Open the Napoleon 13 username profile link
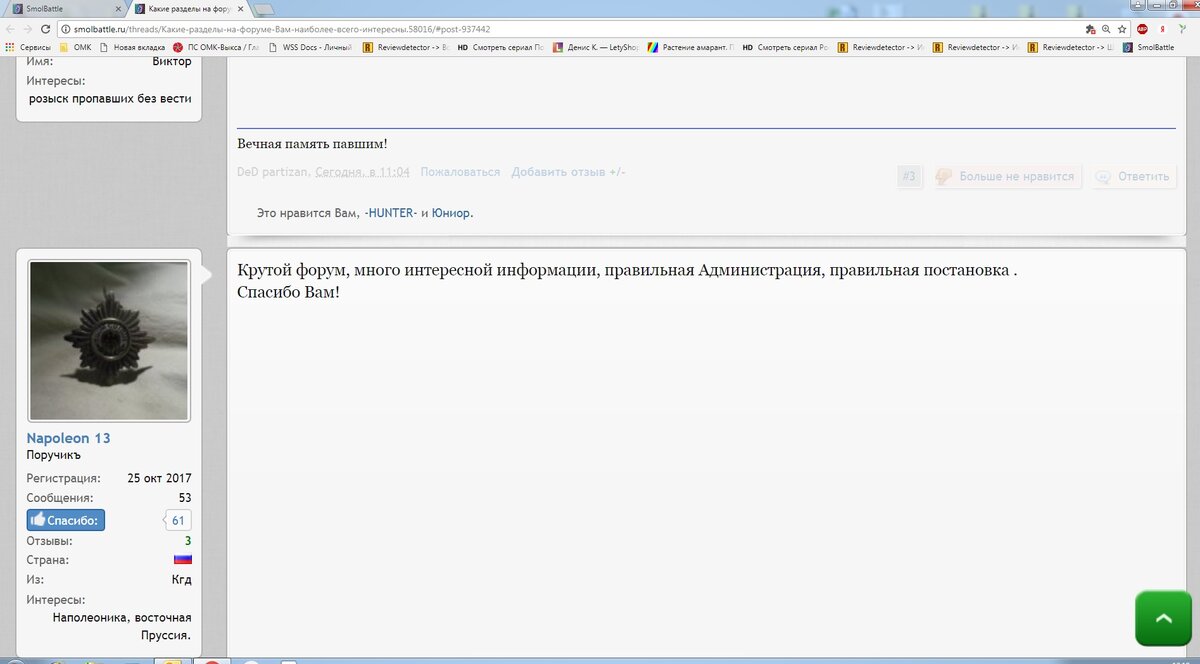The image size is (1200, 664). pos(68,438)
